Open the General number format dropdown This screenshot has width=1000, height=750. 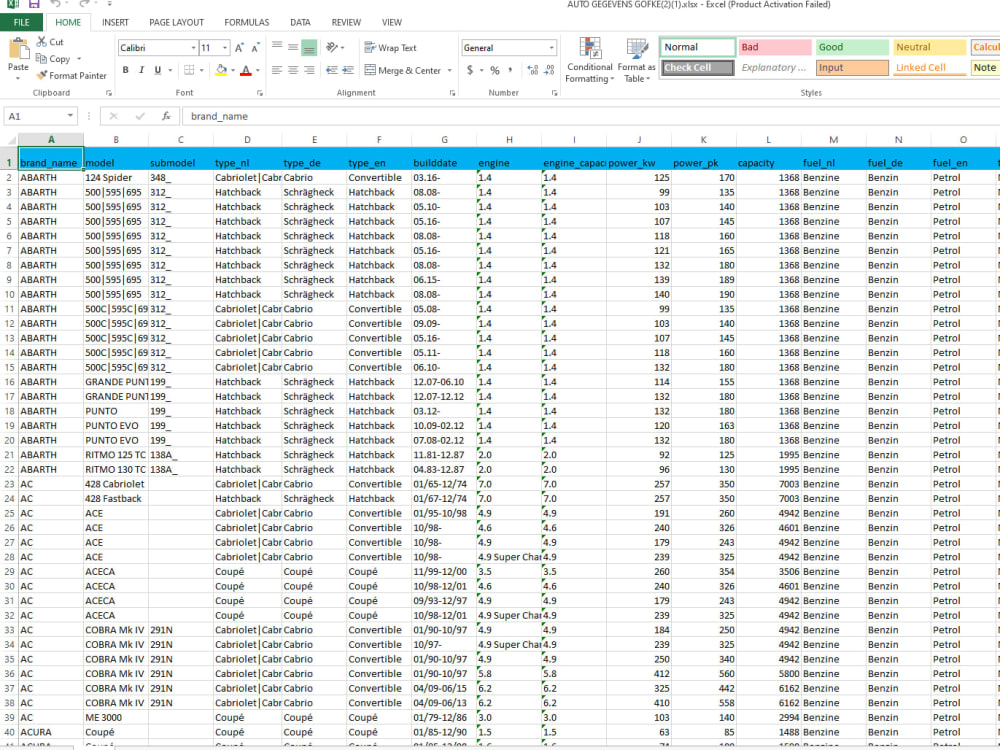point(552,48)
